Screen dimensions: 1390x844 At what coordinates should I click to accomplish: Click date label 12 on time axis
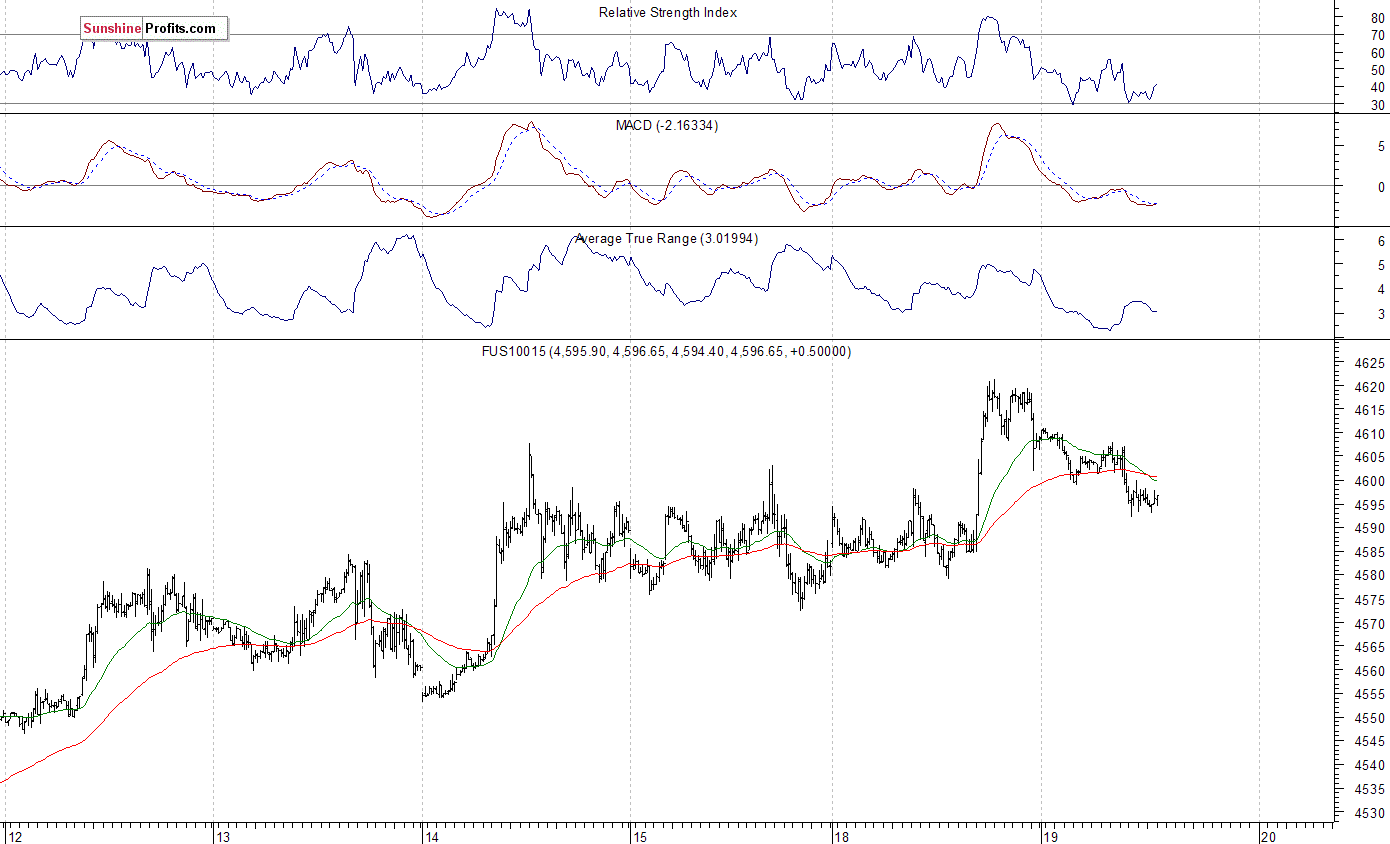click(14, 836)
